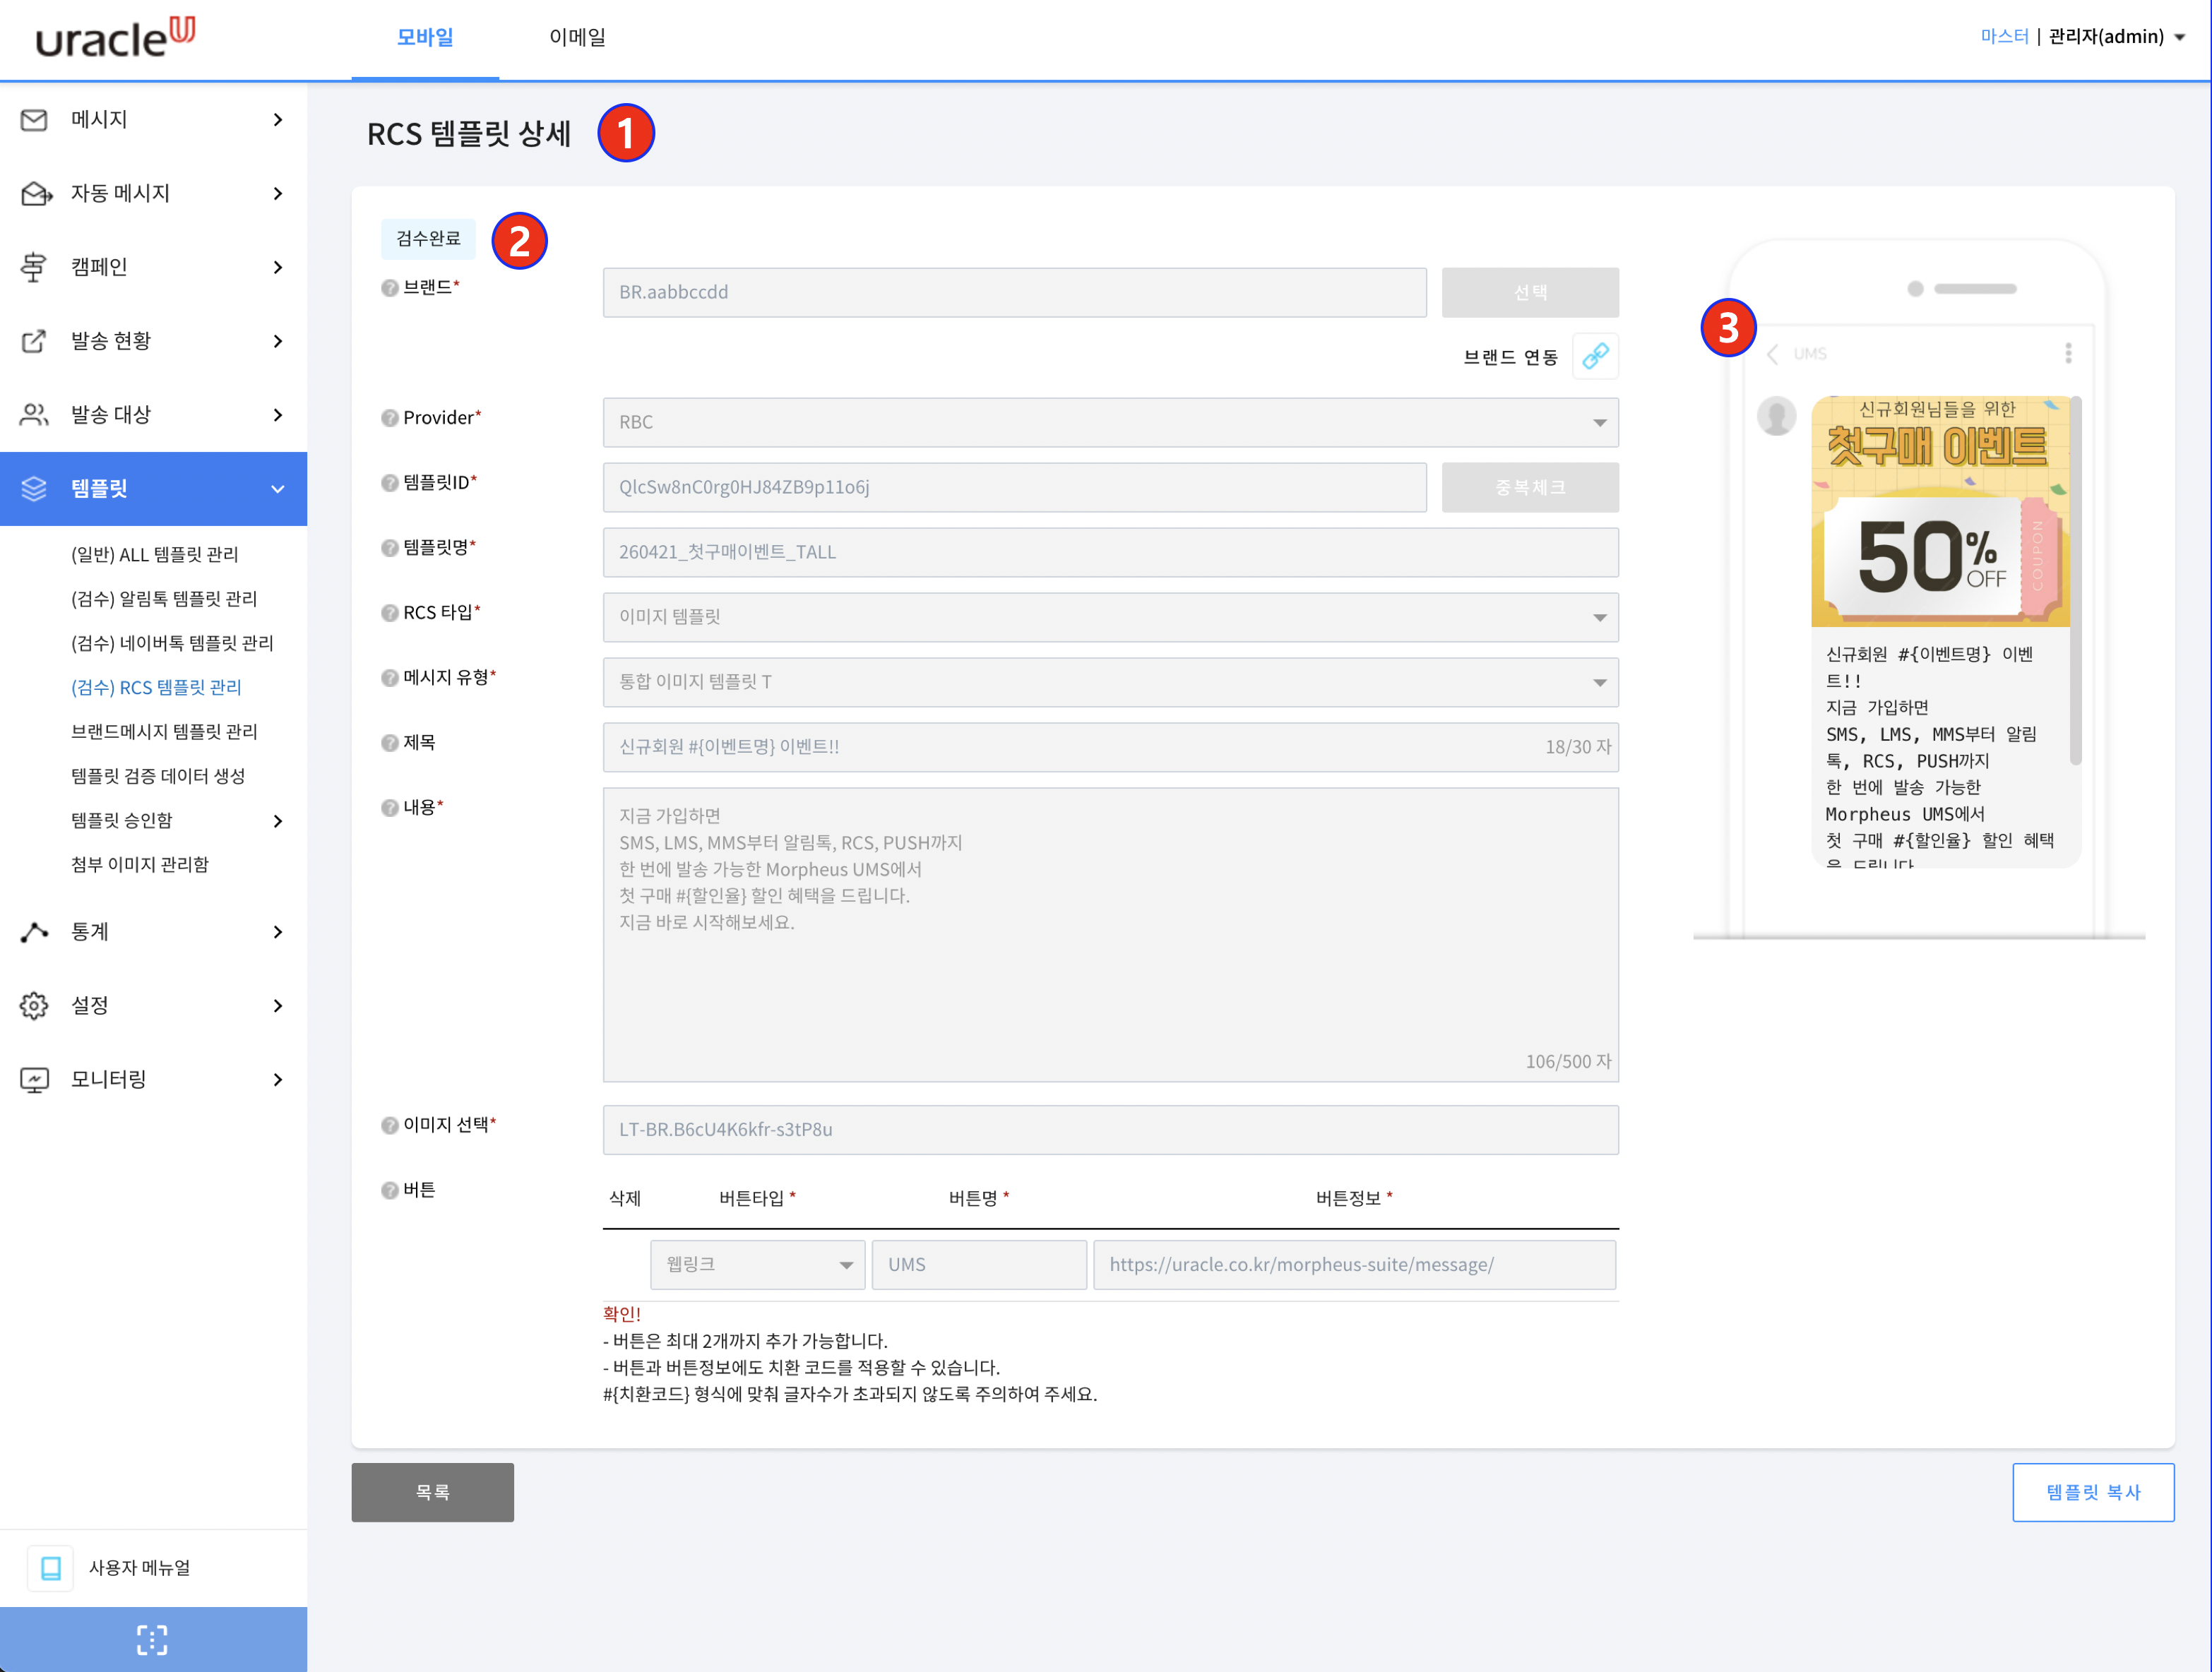Expand the 템플릿 승인함 submenu
Viewport: 2212px width, 1672px height.
pyautogui.click(x=278, y=821)
